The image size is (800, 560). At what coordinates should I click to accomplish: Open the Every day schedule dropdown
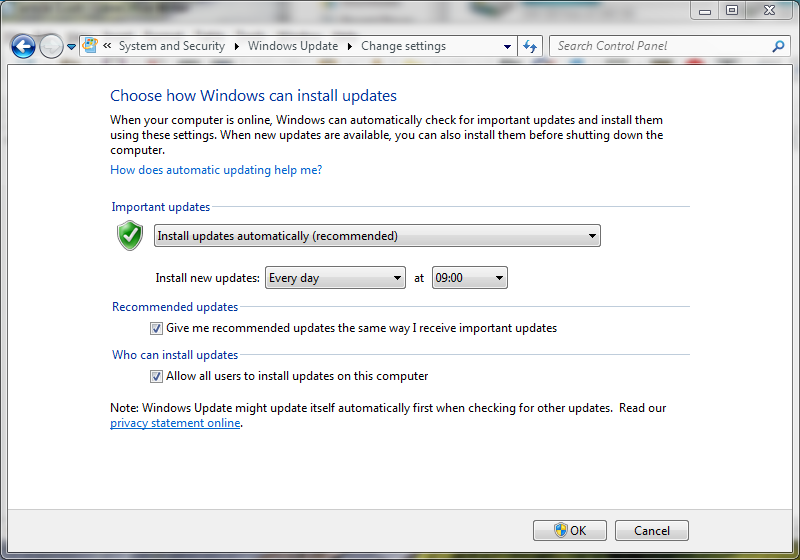(x=335, y=278)
